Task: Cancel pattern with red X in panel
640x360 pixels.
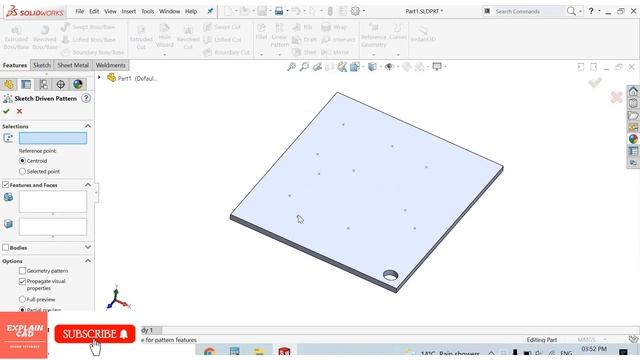Action: pos(19,111)
